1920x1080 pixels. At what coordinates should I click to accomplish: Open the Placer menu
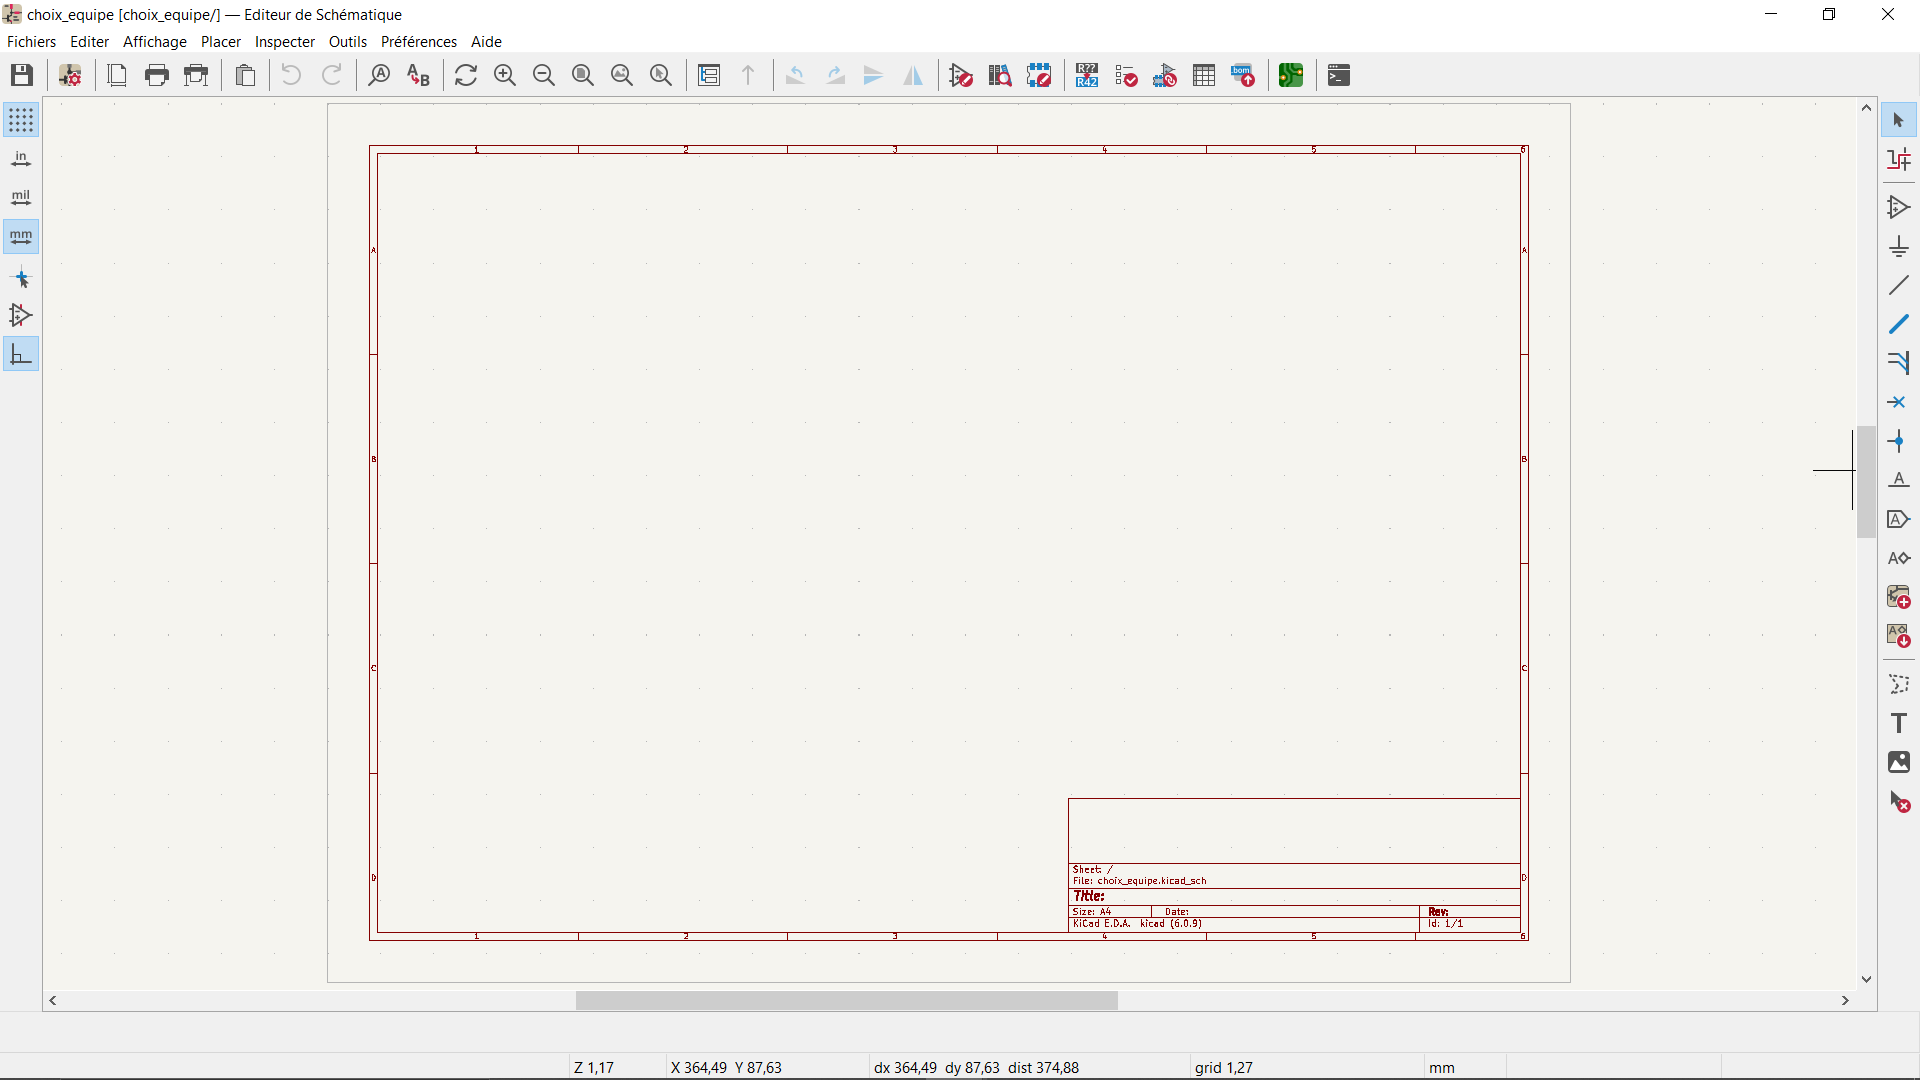click(x=220, y=42)
